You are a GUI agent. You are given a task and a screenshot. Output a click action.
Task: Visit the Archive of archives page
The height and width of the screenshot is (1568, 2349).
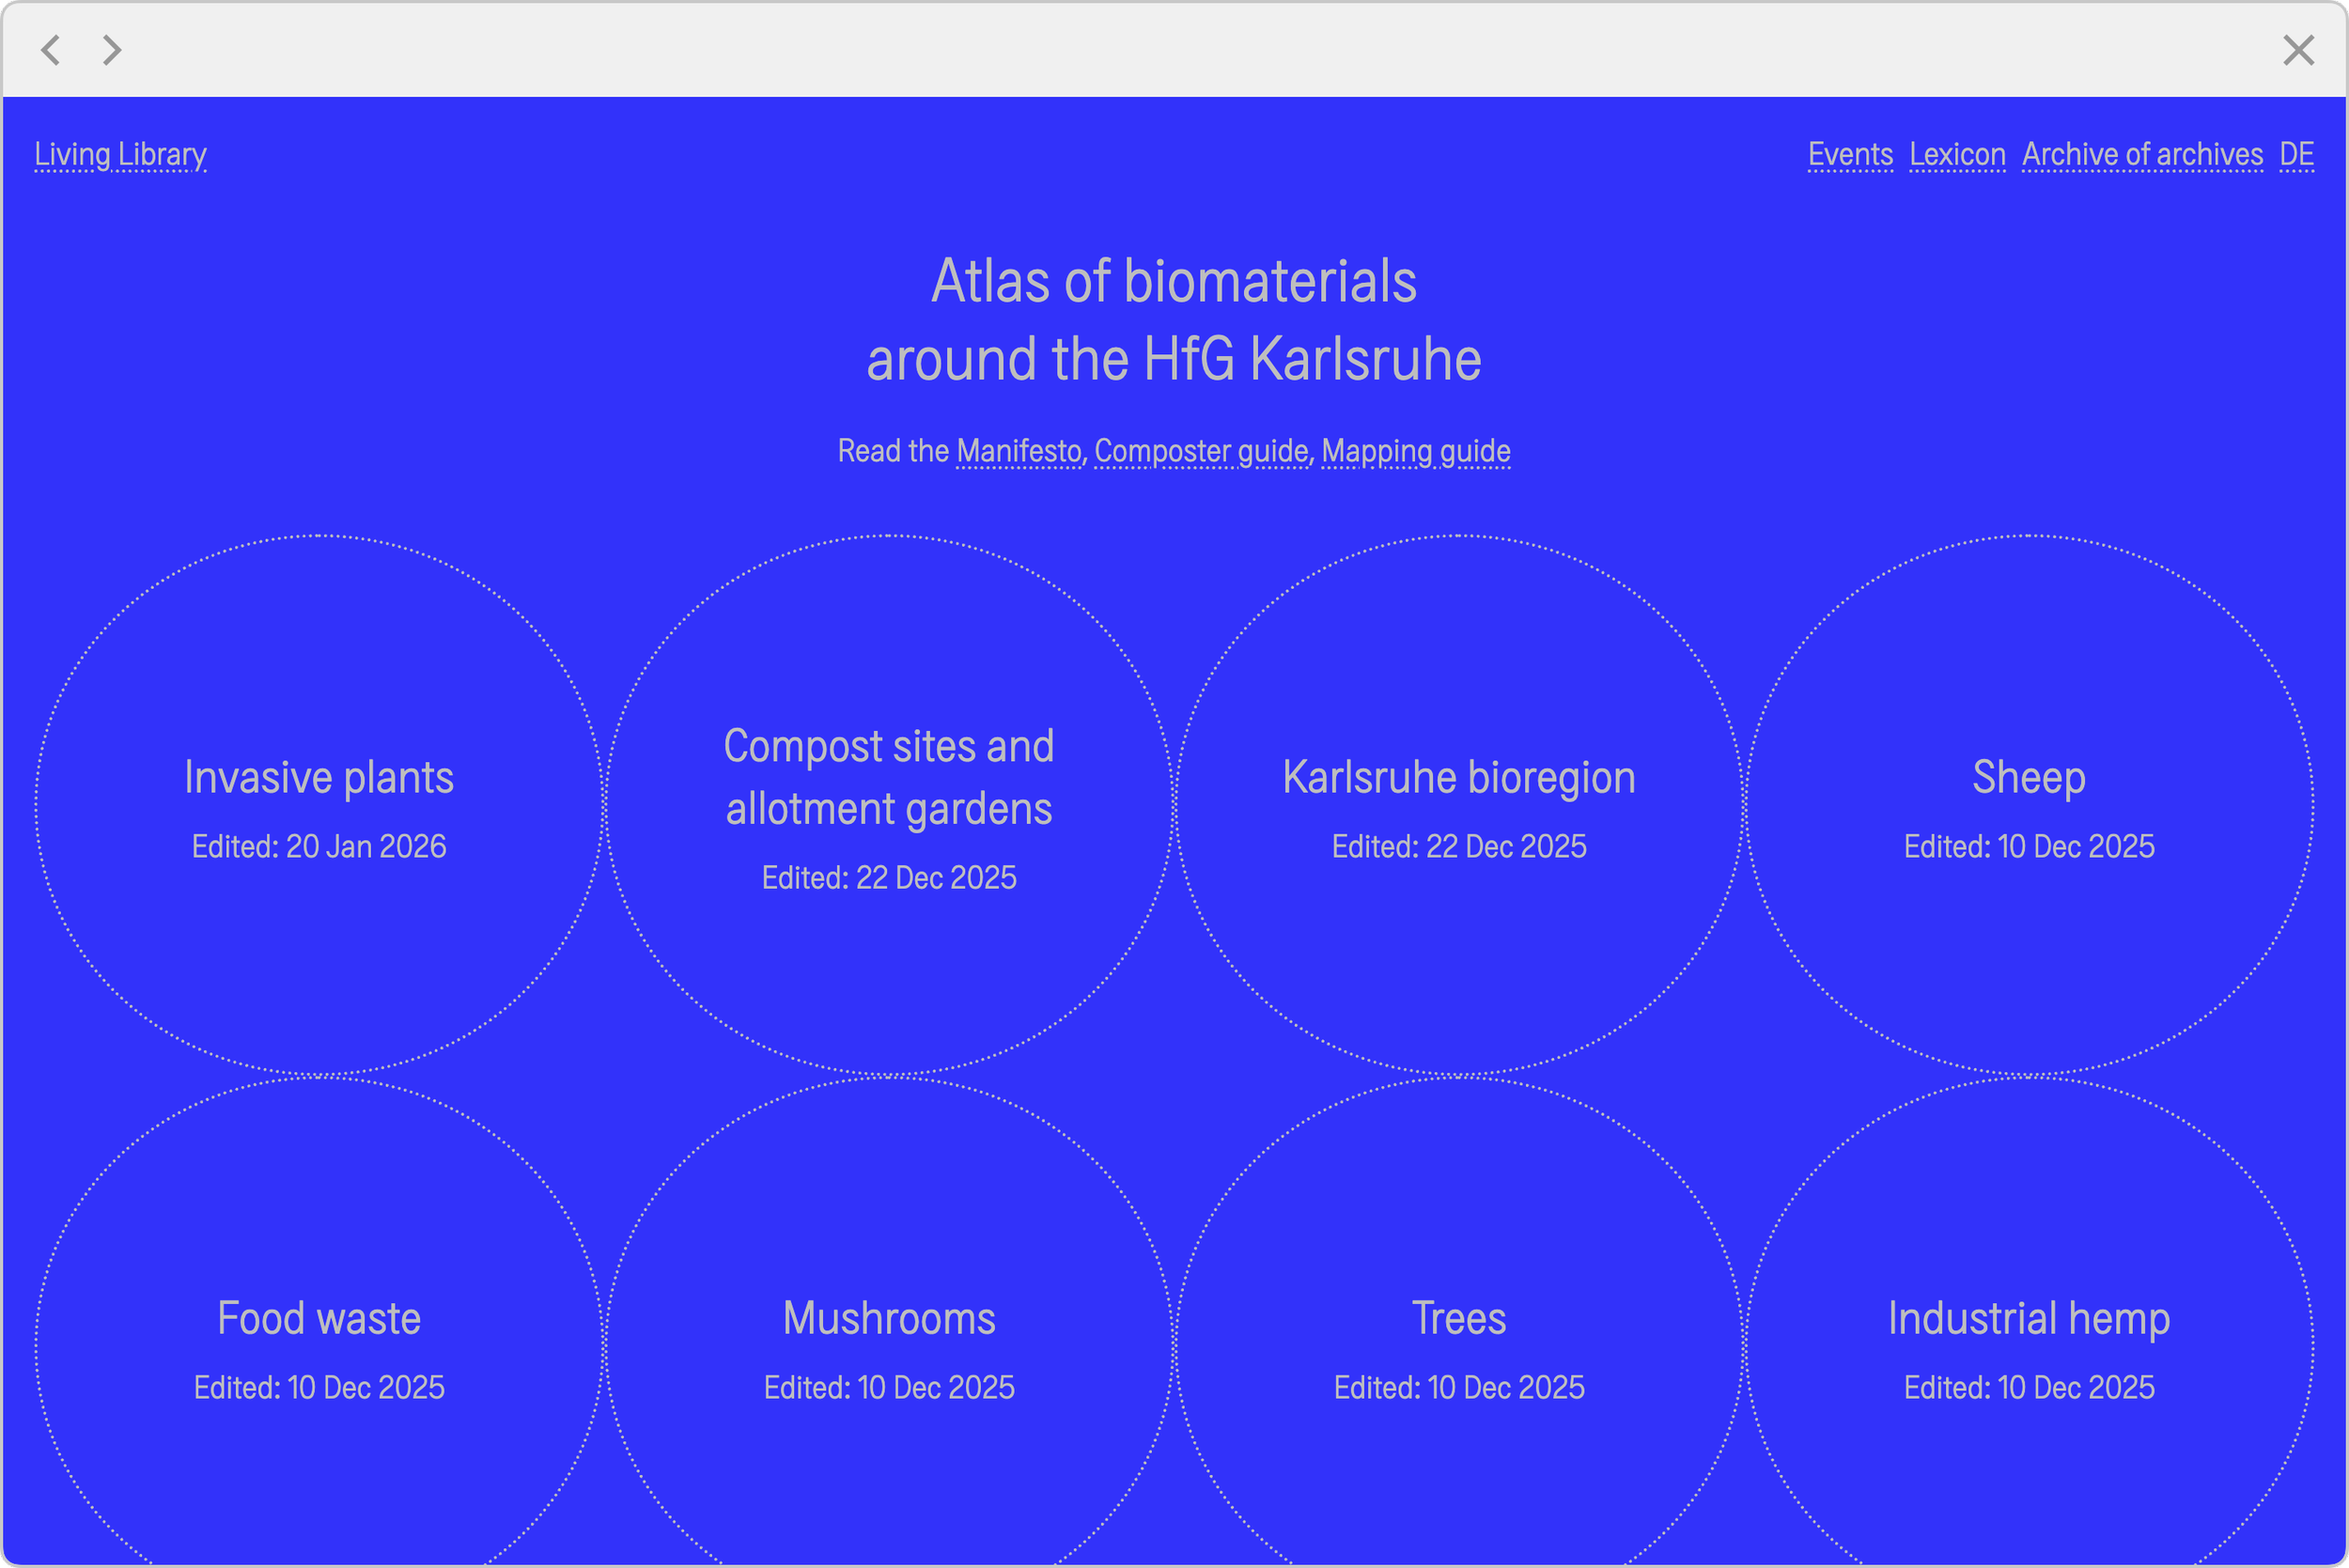pos(2141,154)
